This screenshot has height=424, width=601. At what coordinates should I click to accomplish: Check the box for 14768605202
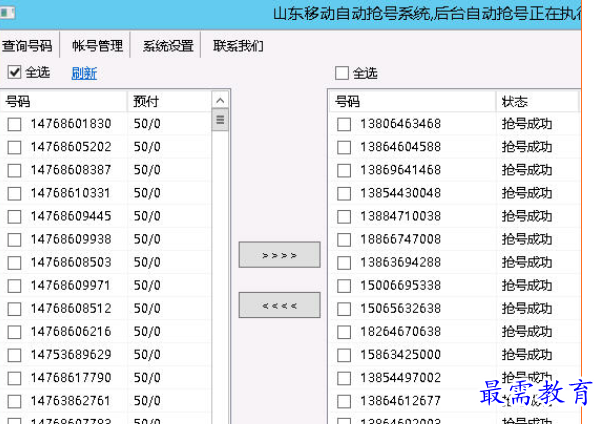(14, 147)
